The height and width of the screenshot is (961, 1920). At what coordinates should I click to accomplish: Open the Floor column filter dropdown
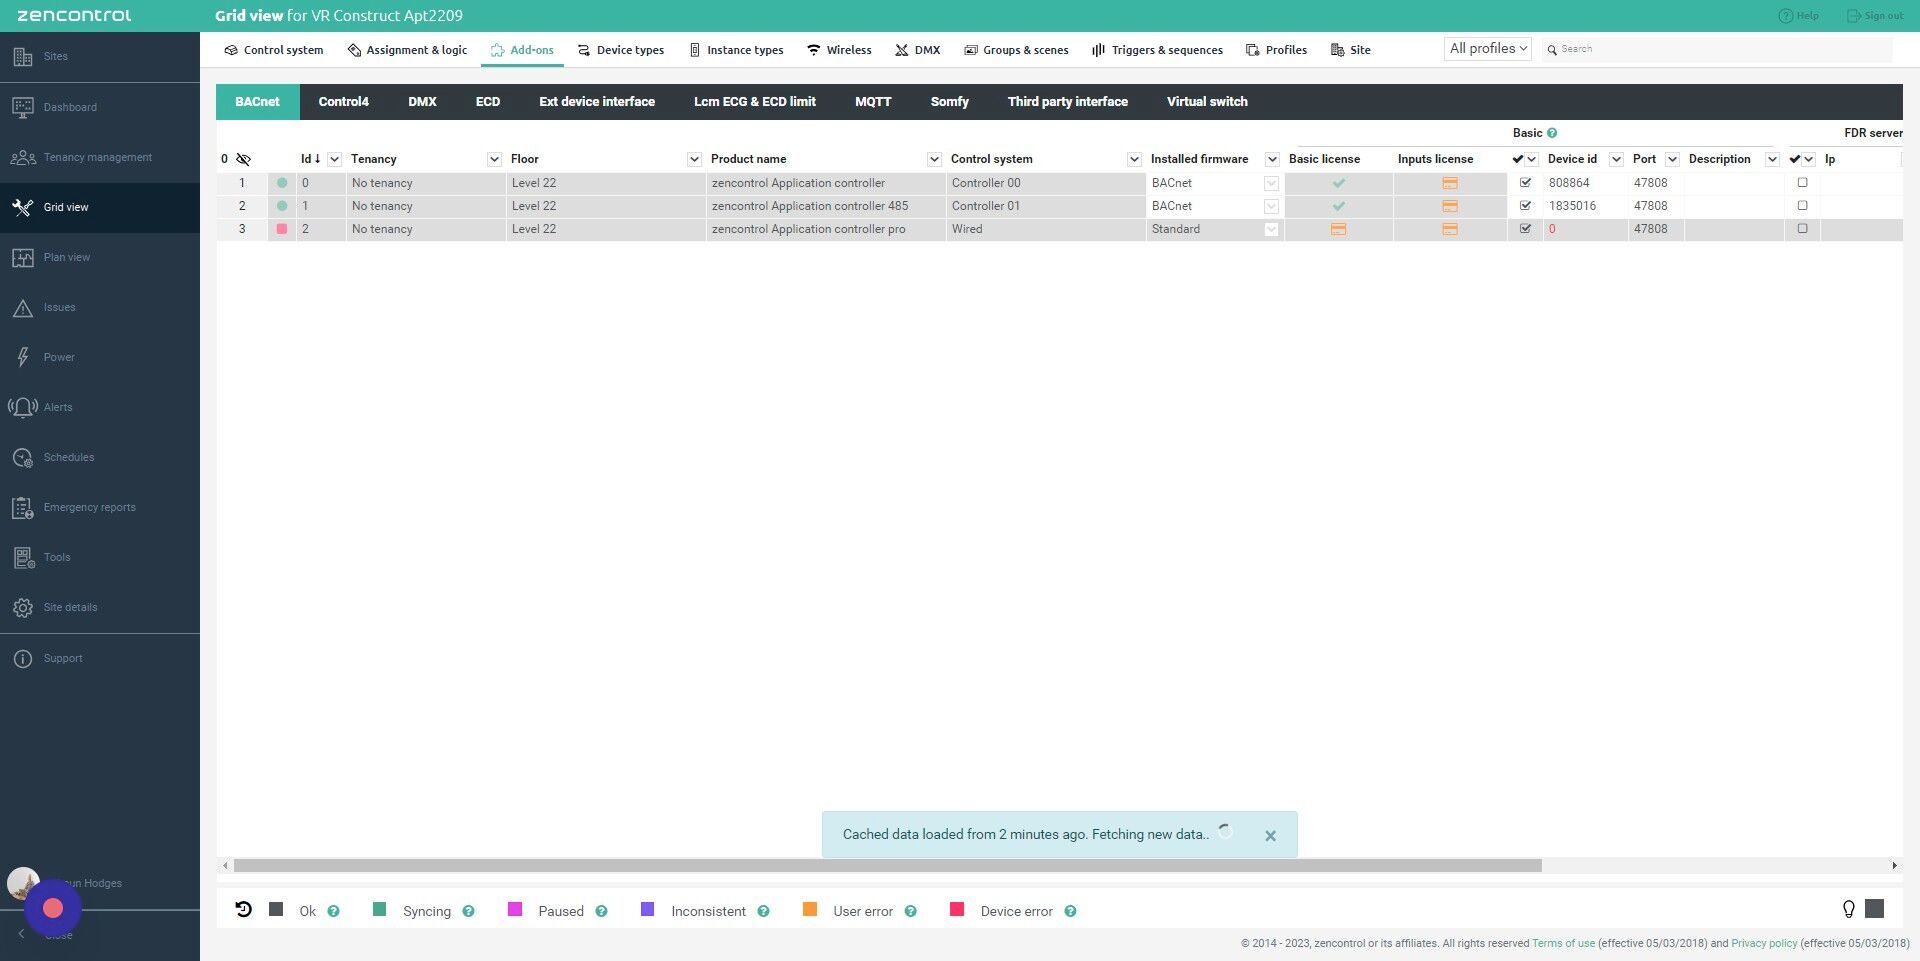694,159
